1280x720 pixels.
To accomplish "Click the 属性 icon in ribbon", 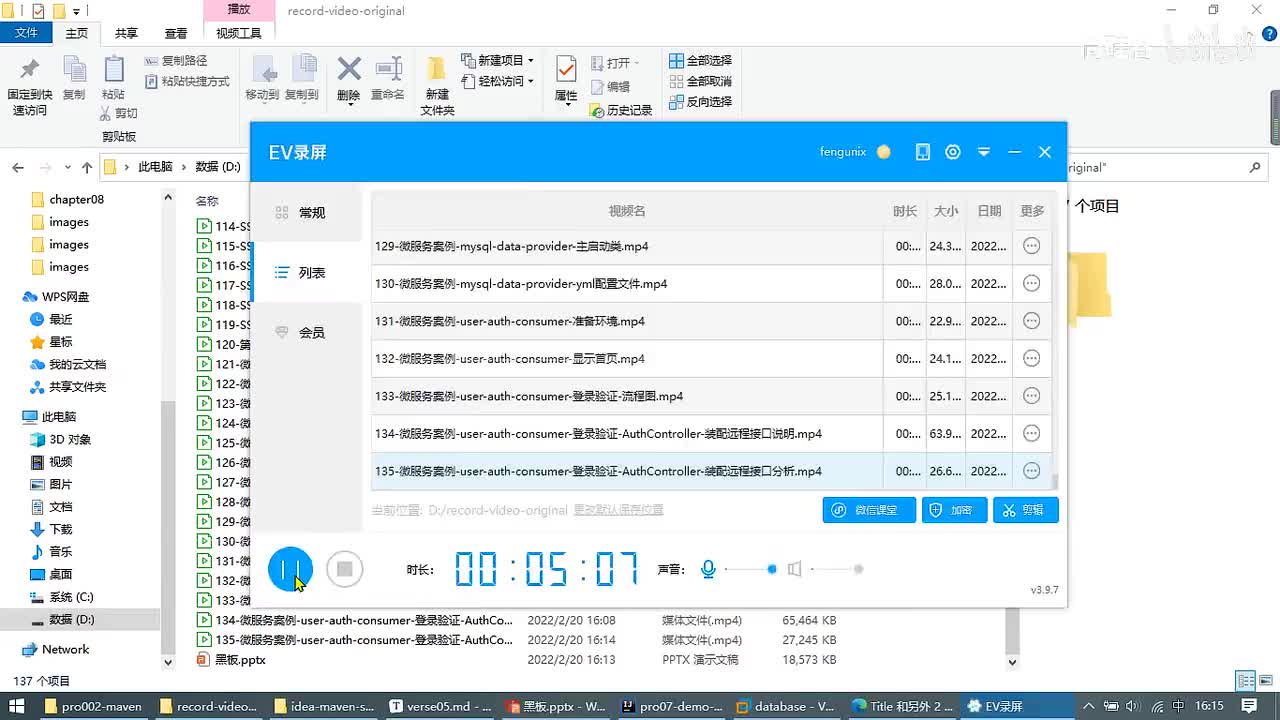I will point(566,69).
